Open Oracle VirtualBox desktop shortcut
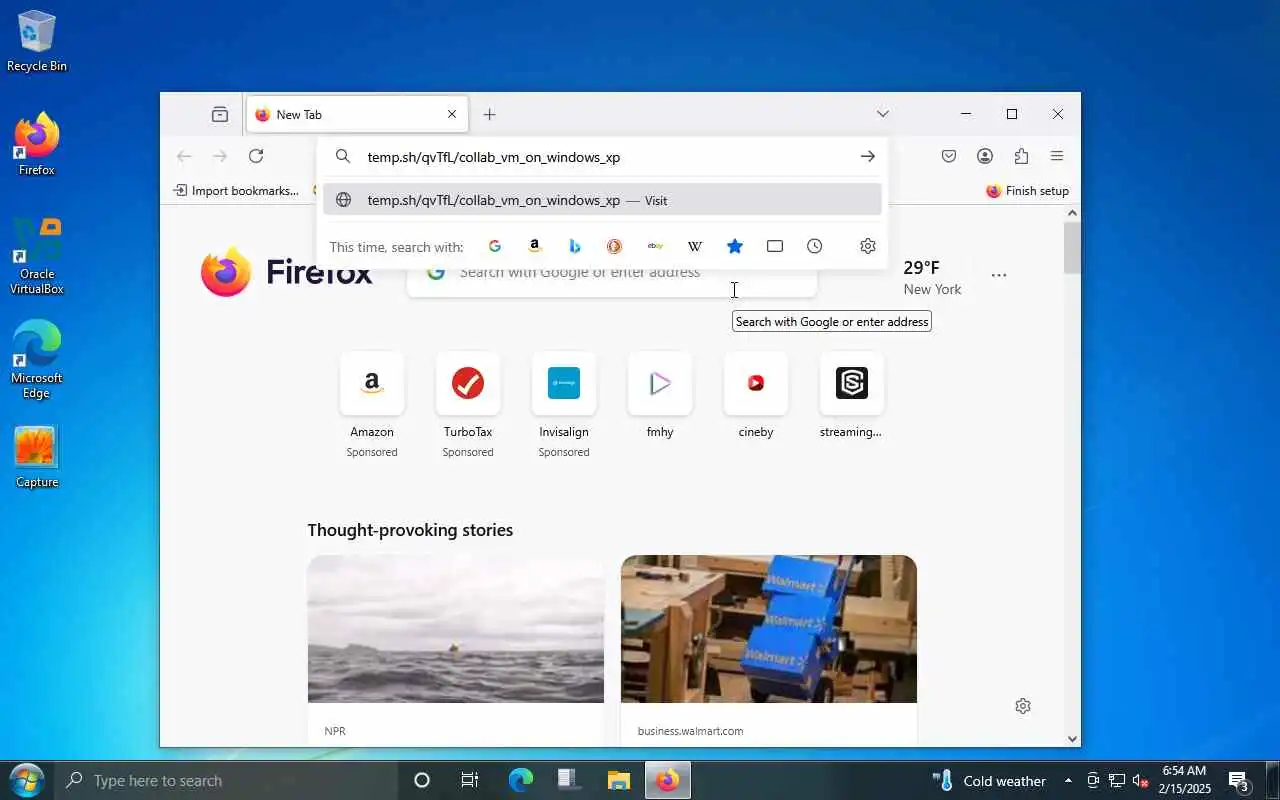 pos(37,256)
